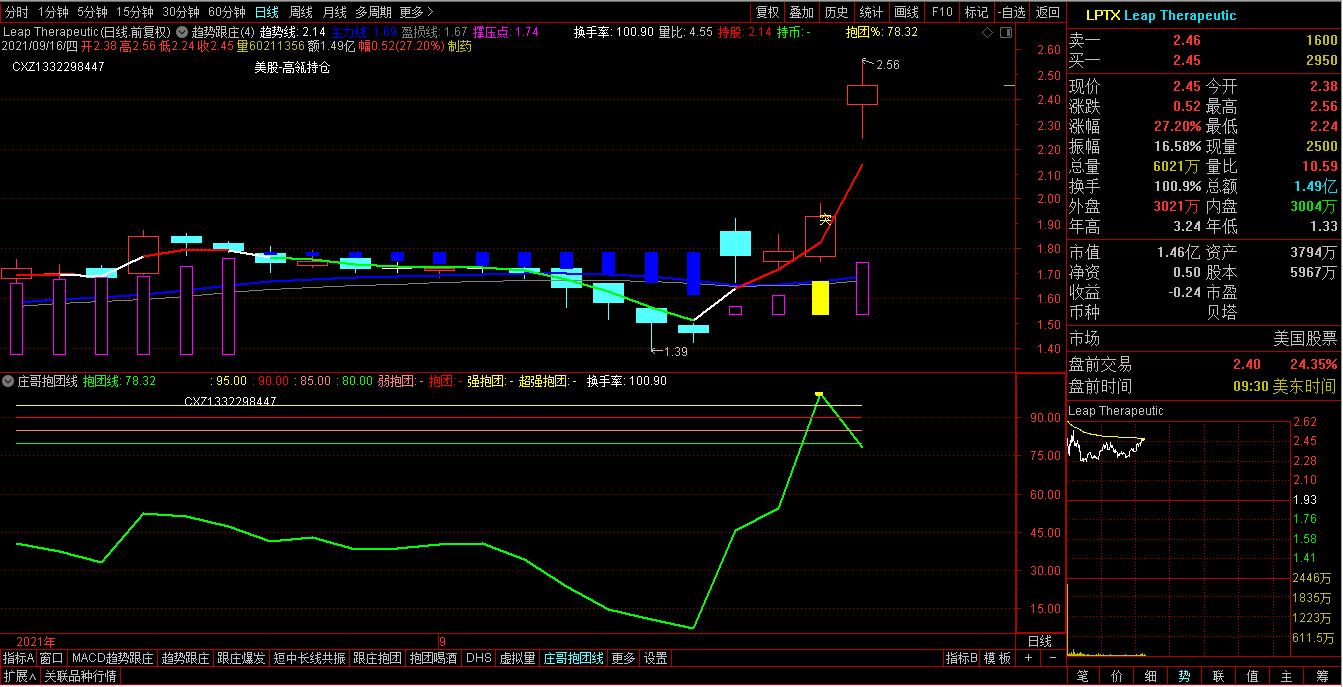The height and width of the screenshot is (687, 1343).
Task: Open 关联品种行情 related quotes
Action: click(x=80, y=676)
